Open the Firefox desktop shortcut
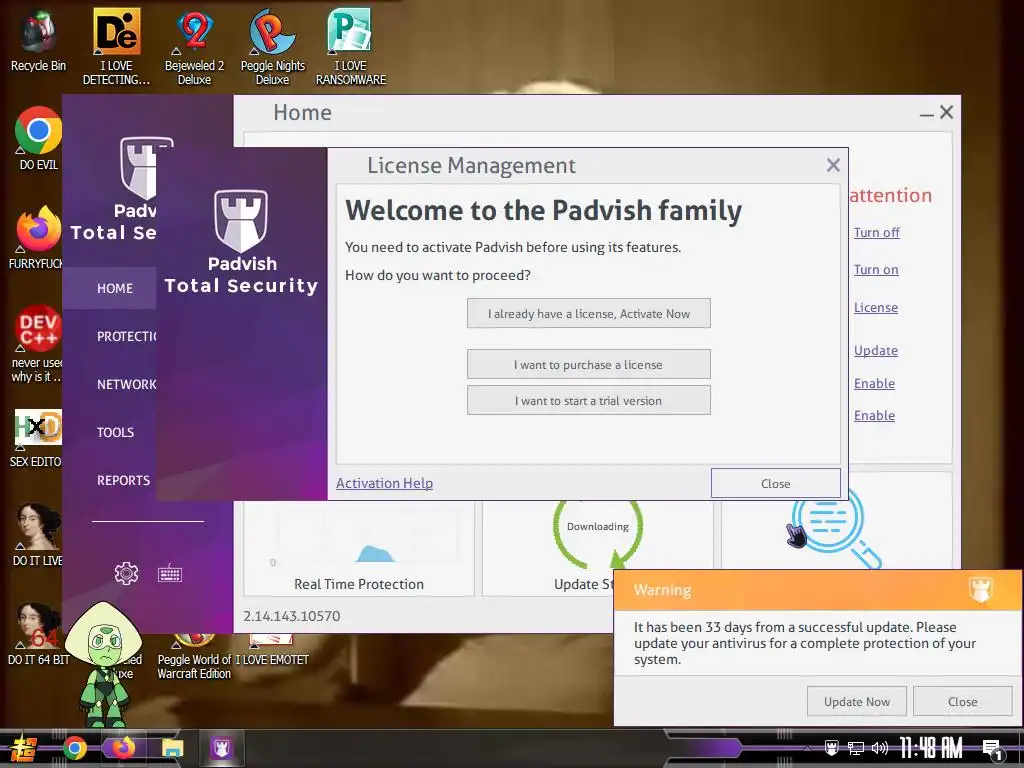The height and width of the screenshot is (768, 1024). (38, 238)
